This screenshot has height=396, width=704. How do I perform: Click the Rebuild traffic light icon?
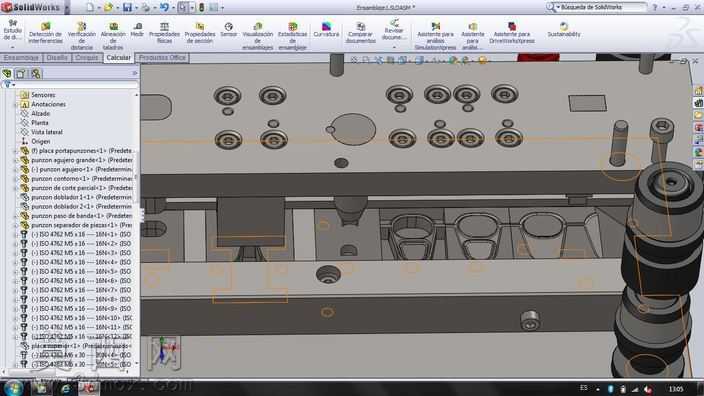202,7
